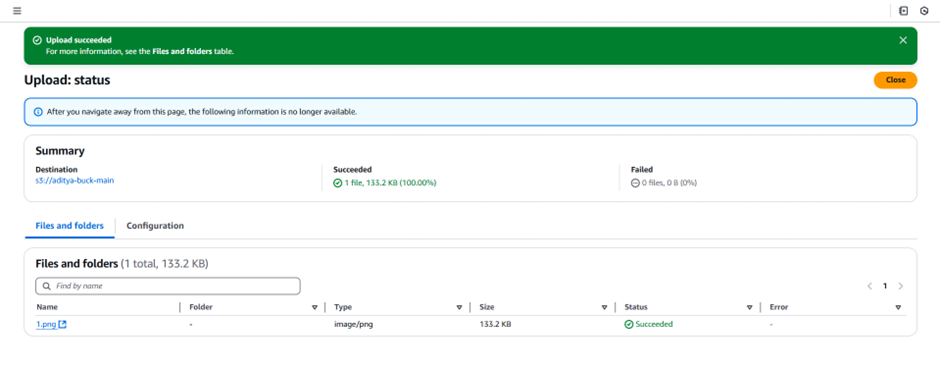Click the hexagon settings icon at top right
Viewport: 940px width, 368px height.
[924, 11]
